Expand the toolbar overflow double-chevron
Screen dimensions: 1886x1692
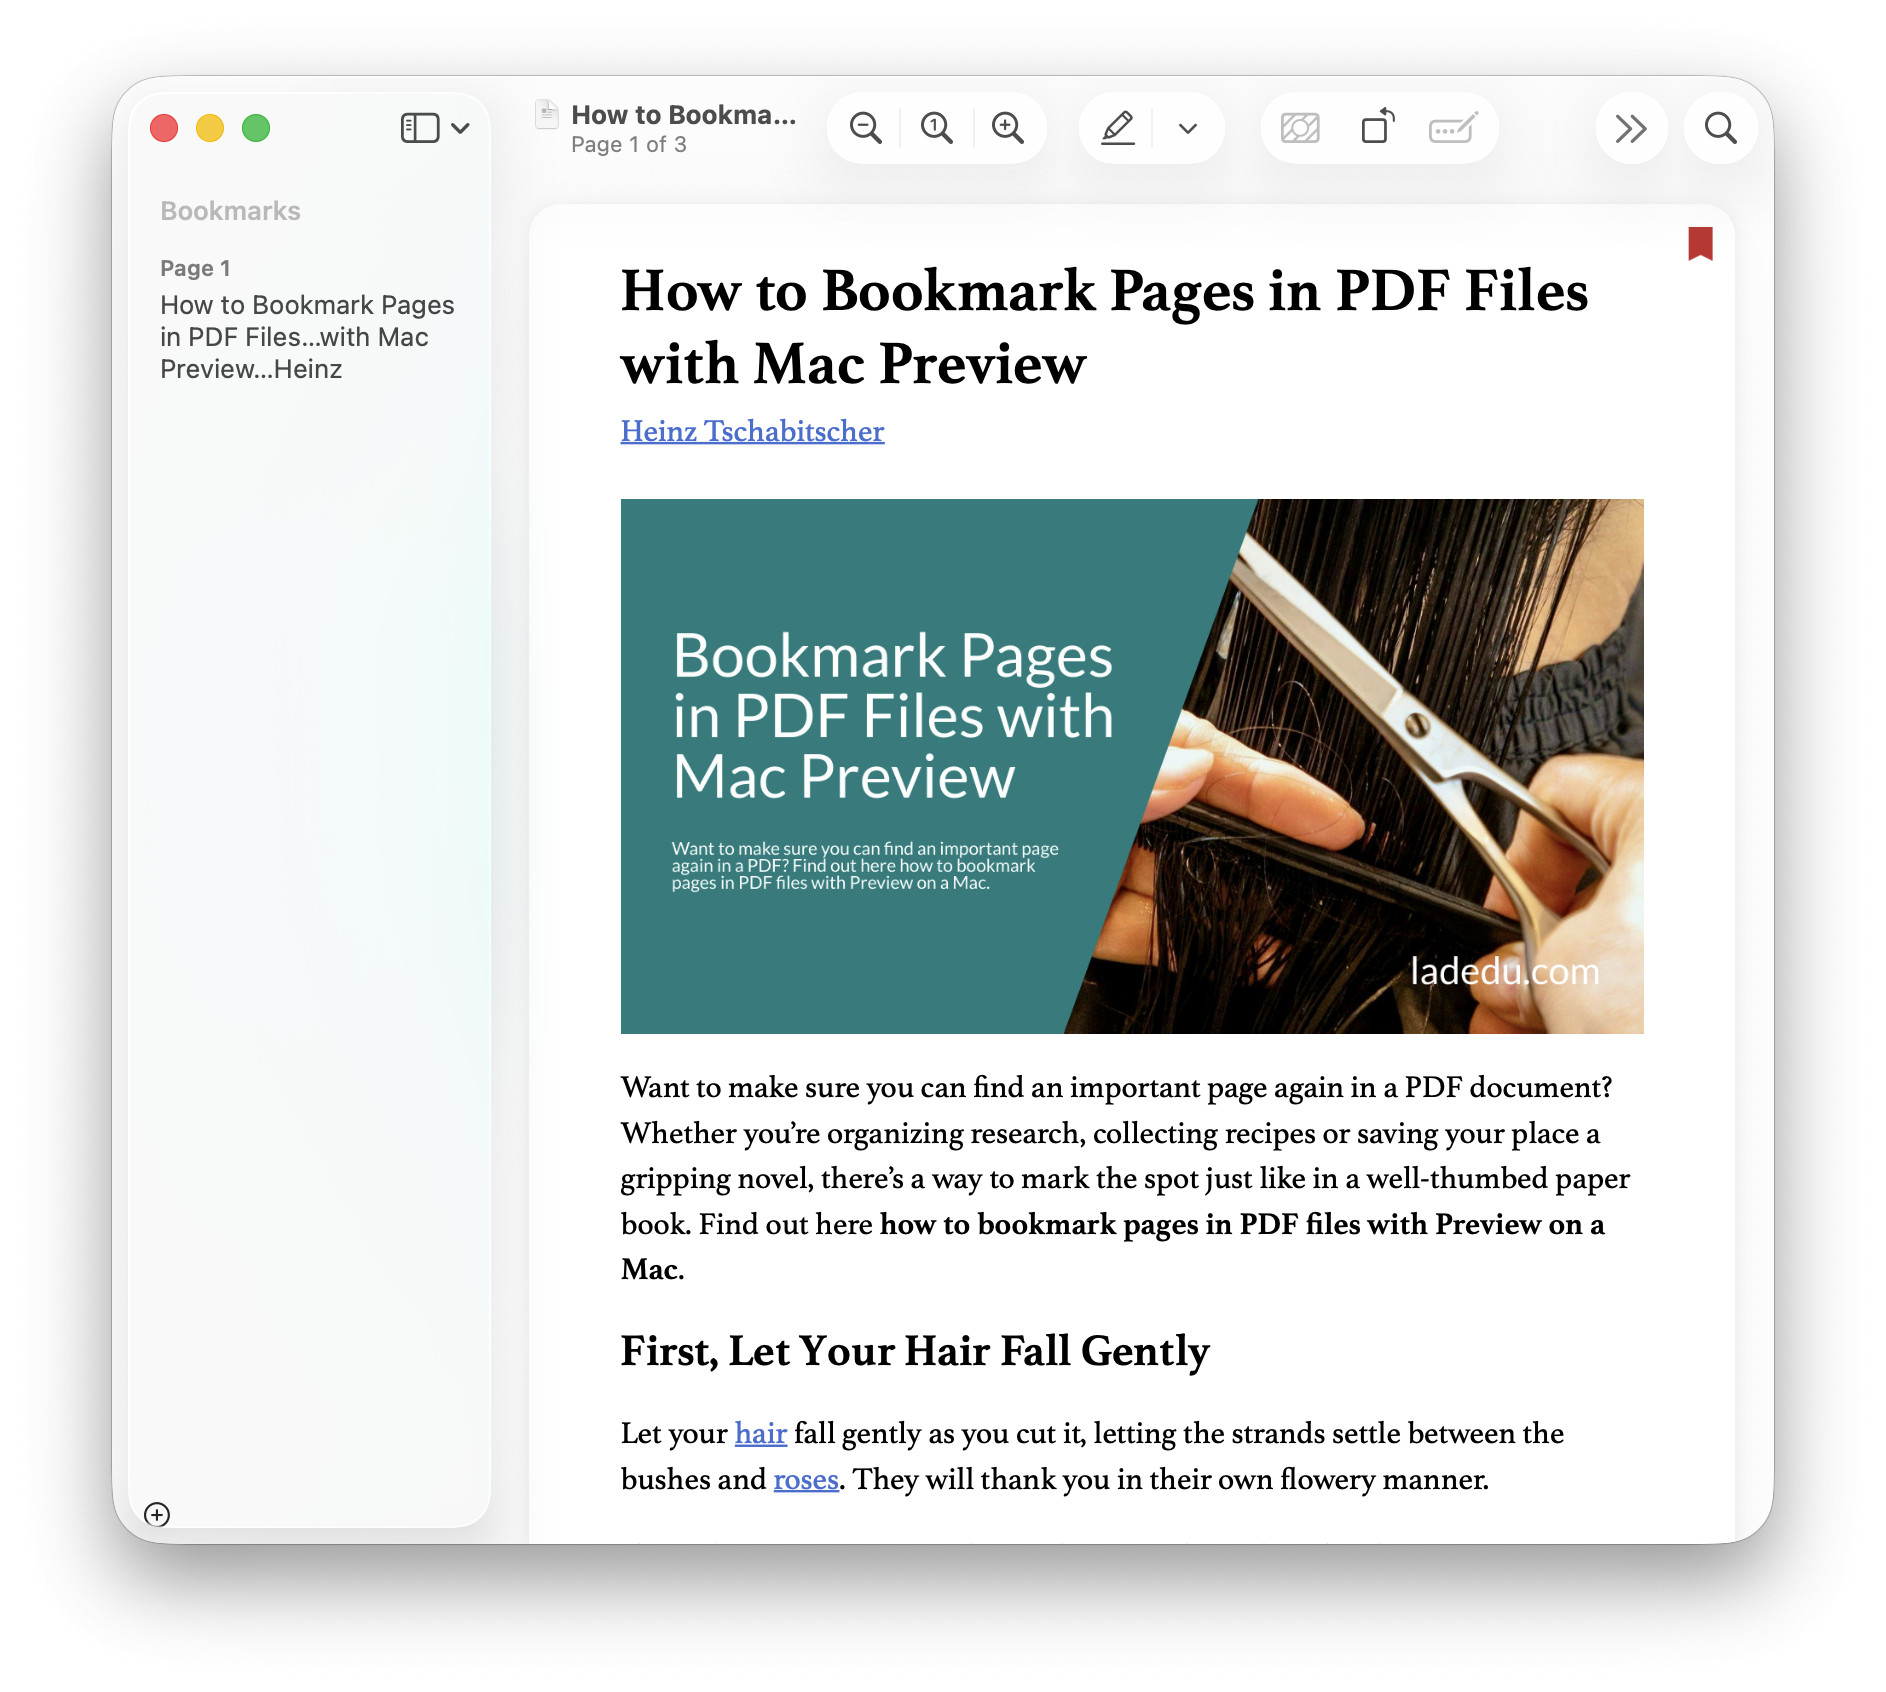[x=1631, y=128]
